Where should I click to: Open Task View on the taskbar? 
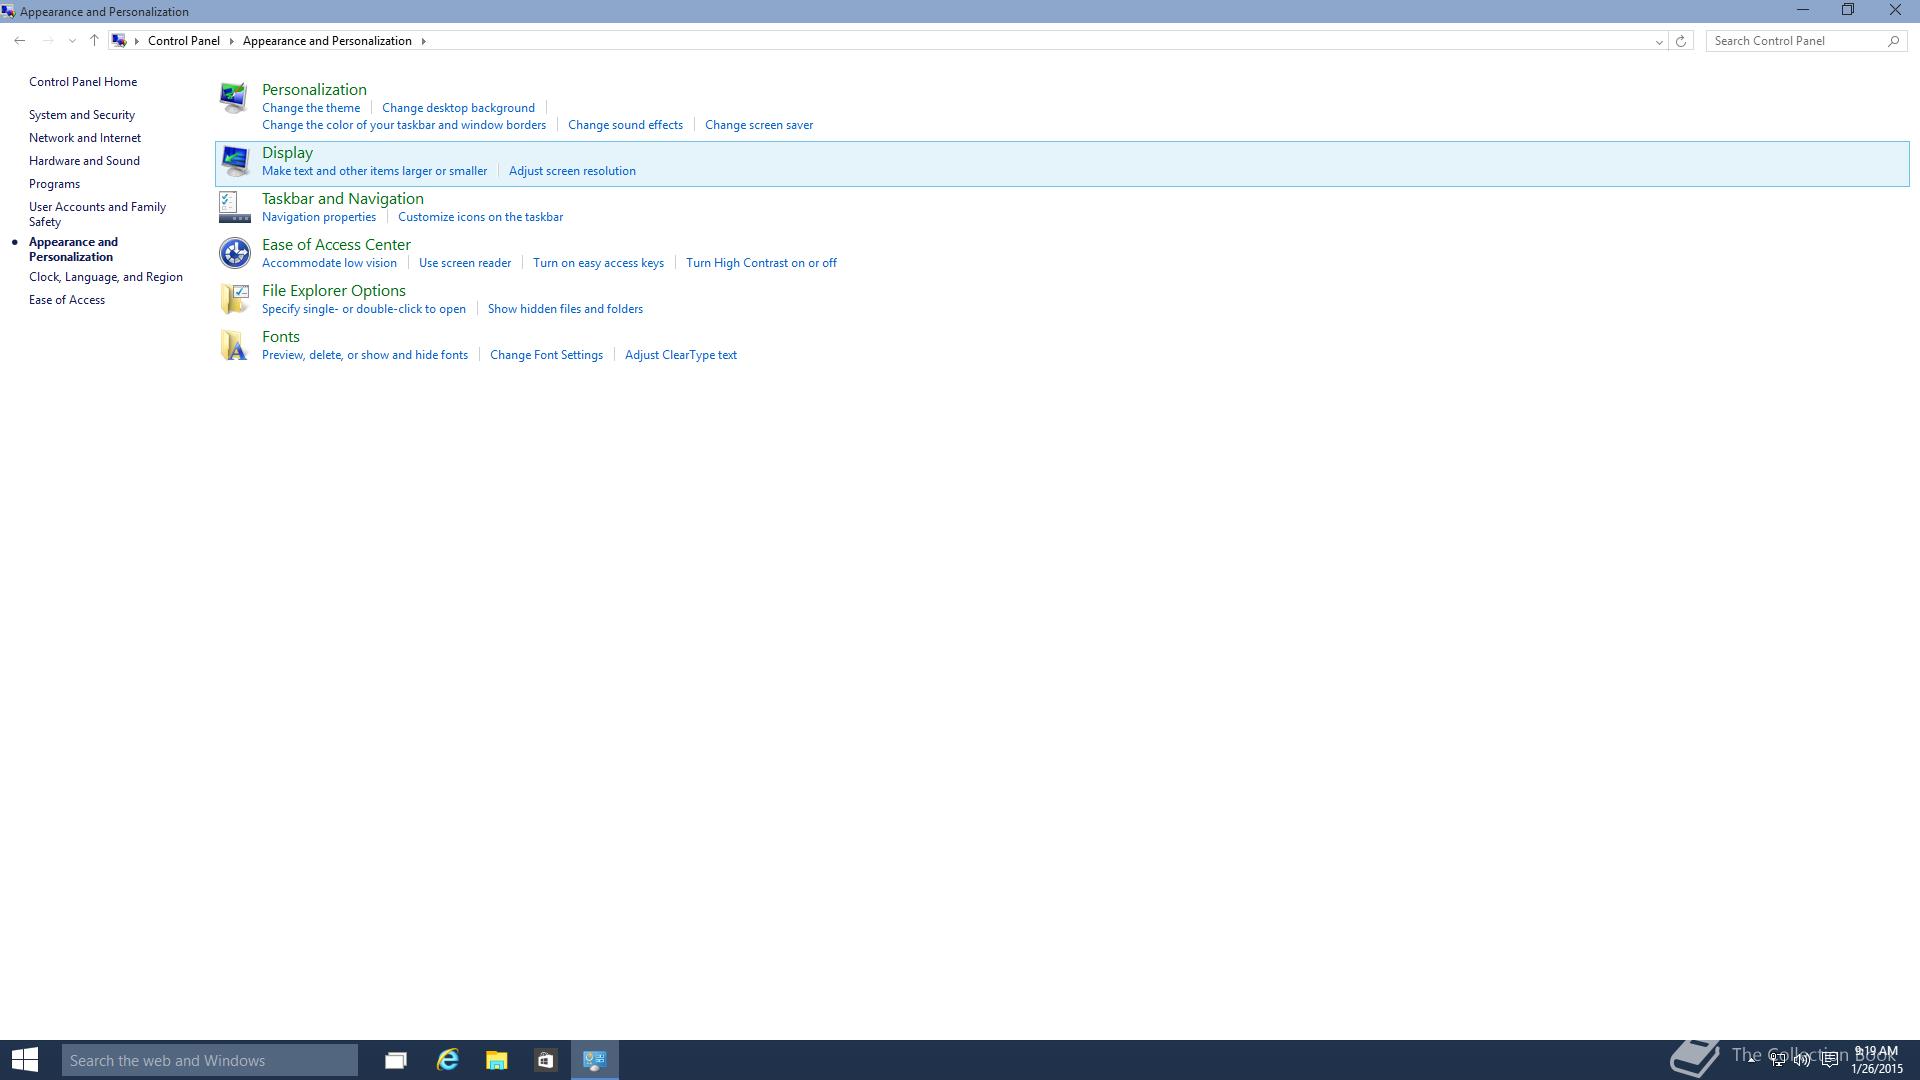point(396,1060)
